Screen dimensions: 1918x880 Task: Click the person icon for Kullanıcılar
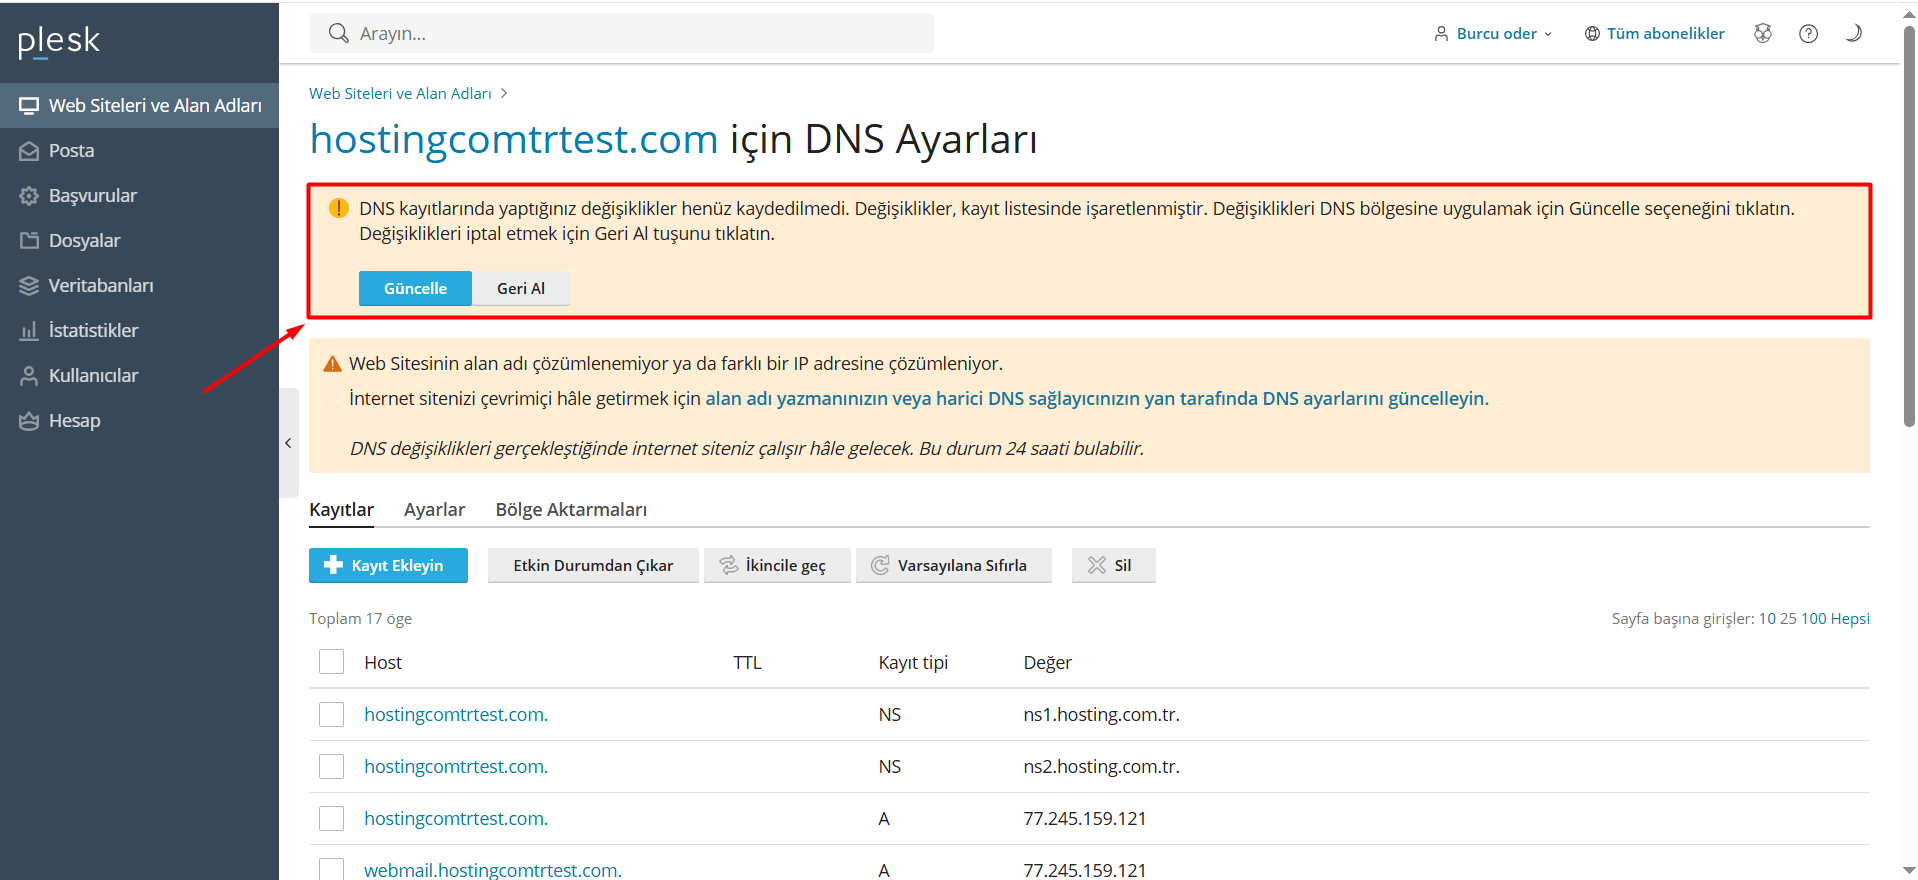(x=29, y=376)
